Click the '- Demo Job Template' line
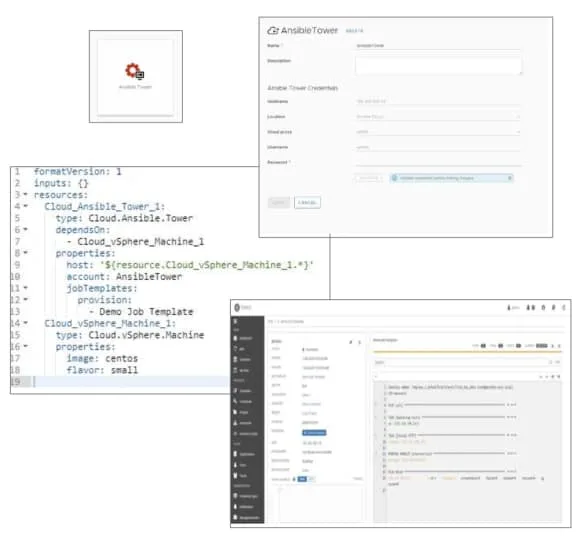 pos(141,312)
